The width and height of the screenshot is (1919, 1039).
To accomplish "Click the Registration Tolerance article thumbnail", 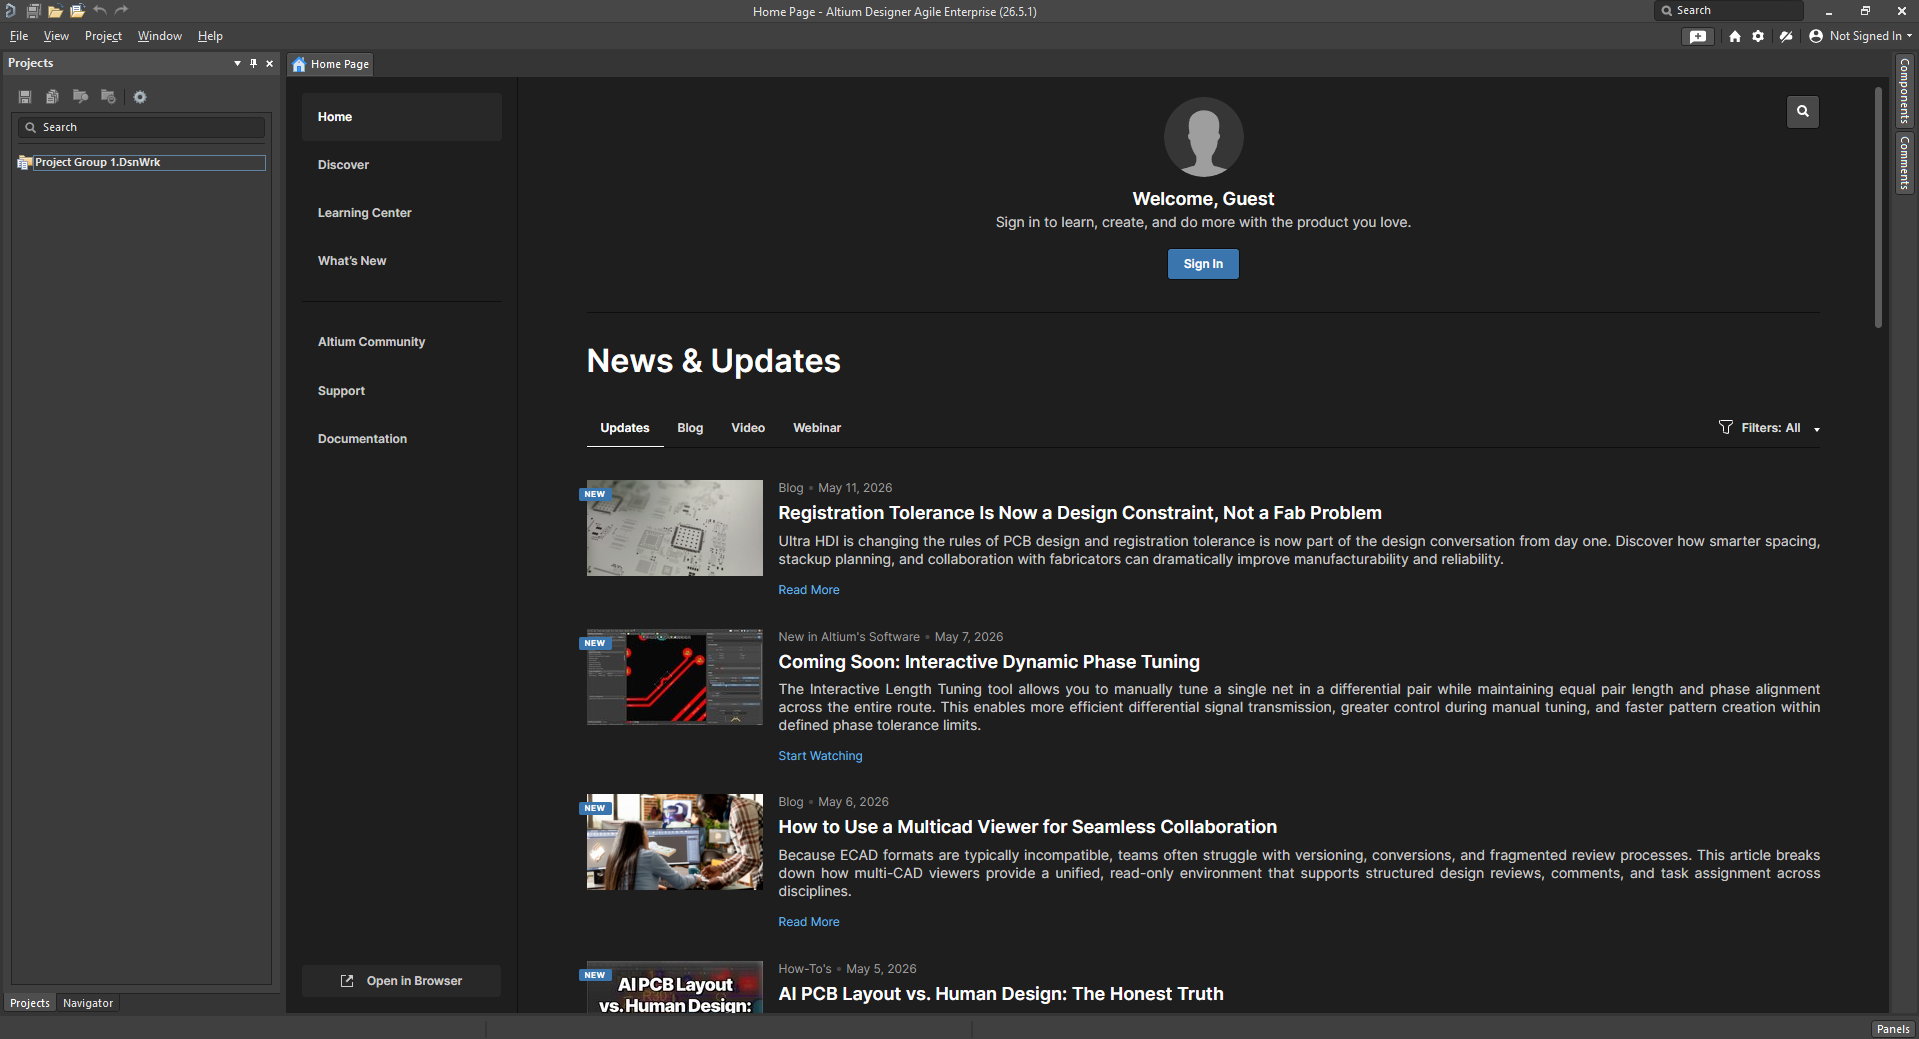I will 675,528.
